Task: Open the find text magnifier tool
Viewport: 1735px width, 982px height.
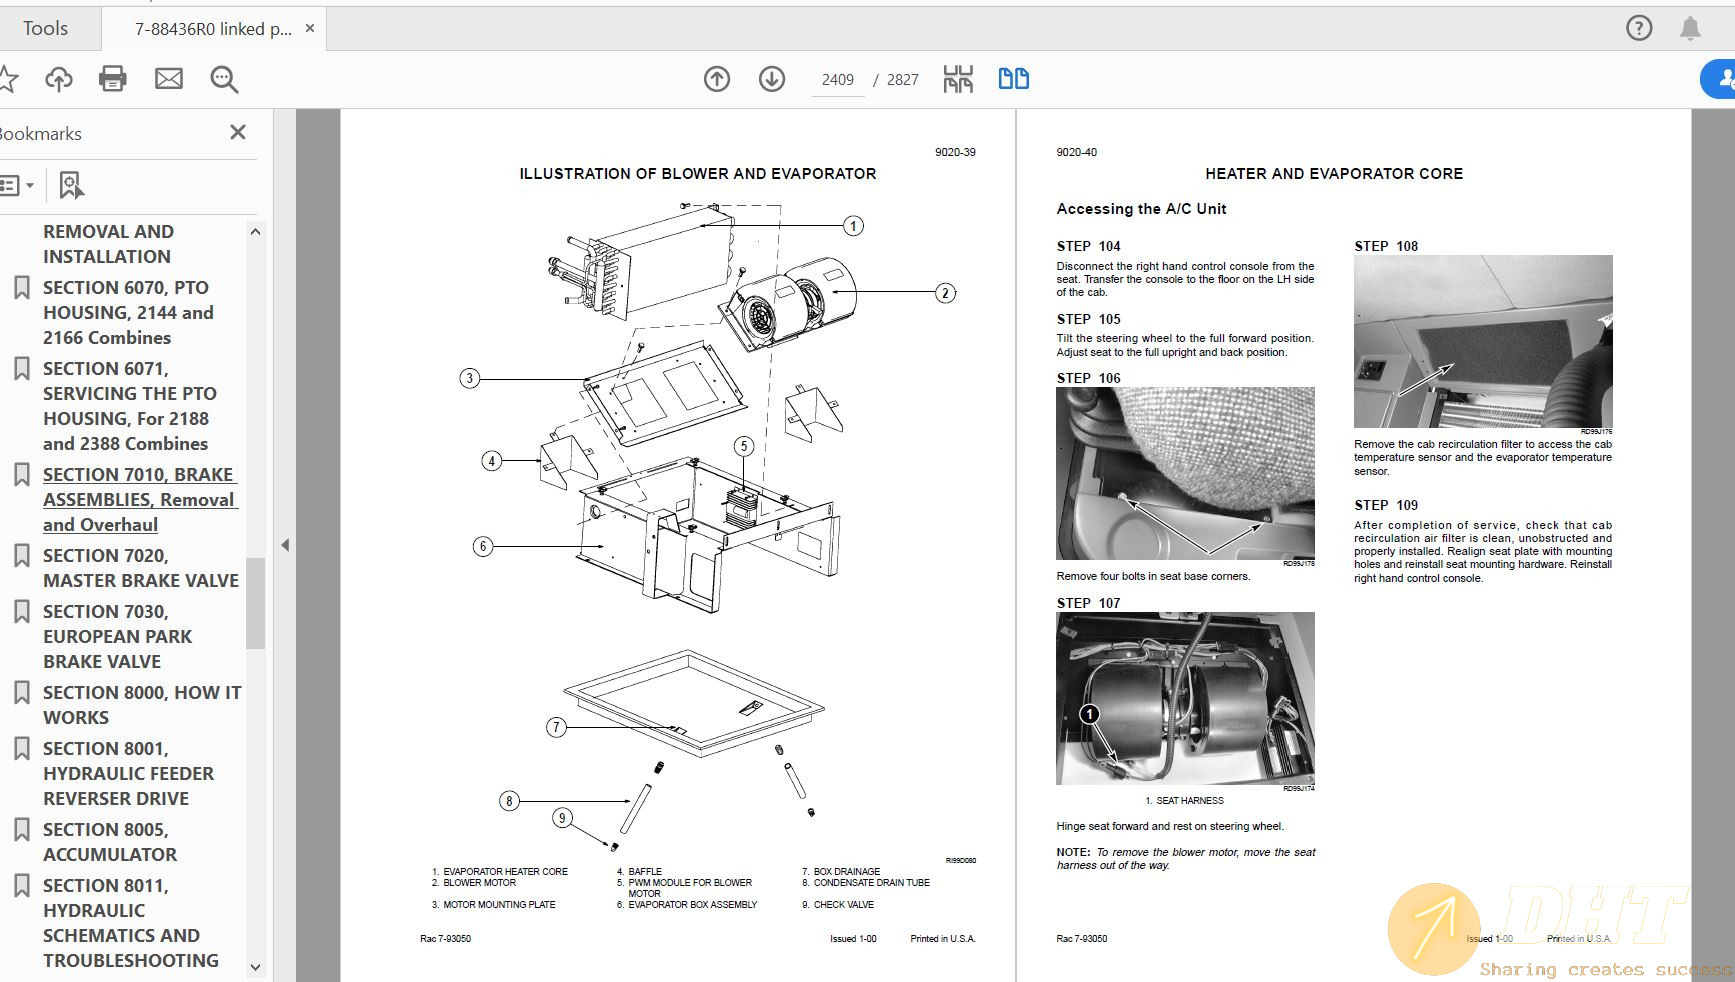Action: pyautogui.click(x=224, y=80)
